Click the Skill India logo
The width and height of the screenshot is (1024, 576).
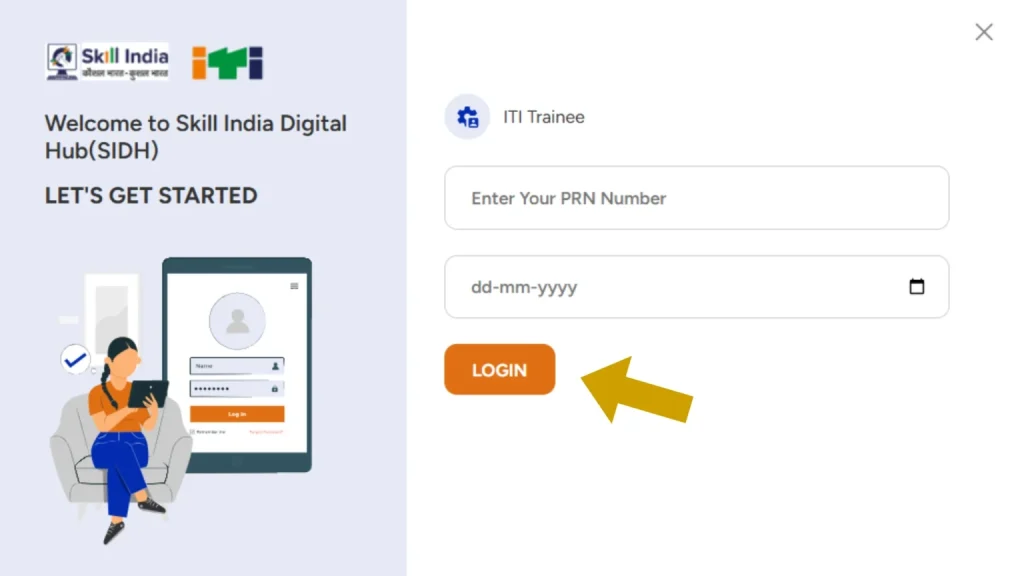(107, 62)
